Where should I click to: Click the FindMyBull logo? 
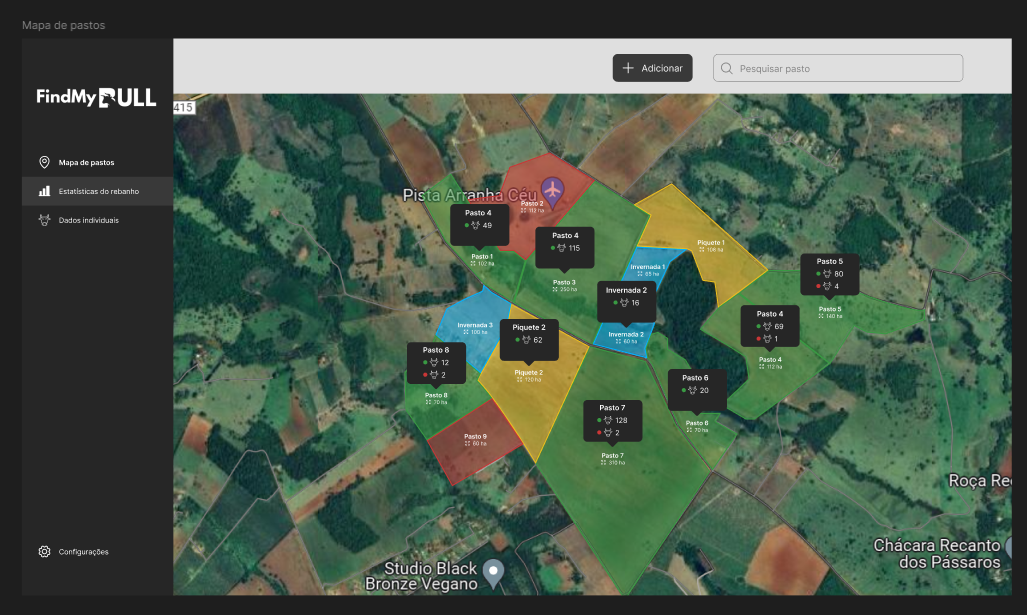tap(96, 97)
